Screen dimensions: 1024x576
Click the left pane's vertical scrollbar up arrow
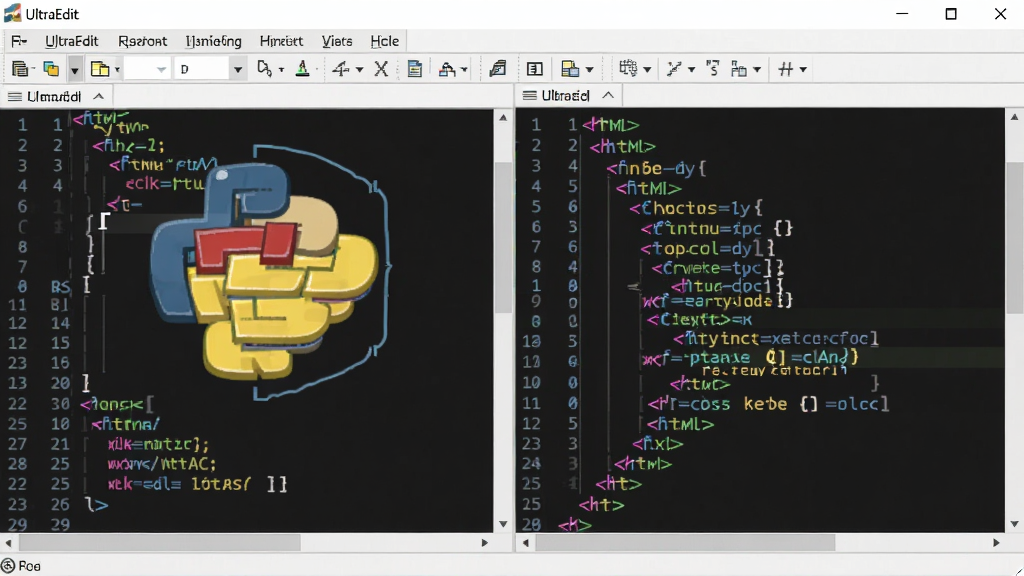(503, 118)
